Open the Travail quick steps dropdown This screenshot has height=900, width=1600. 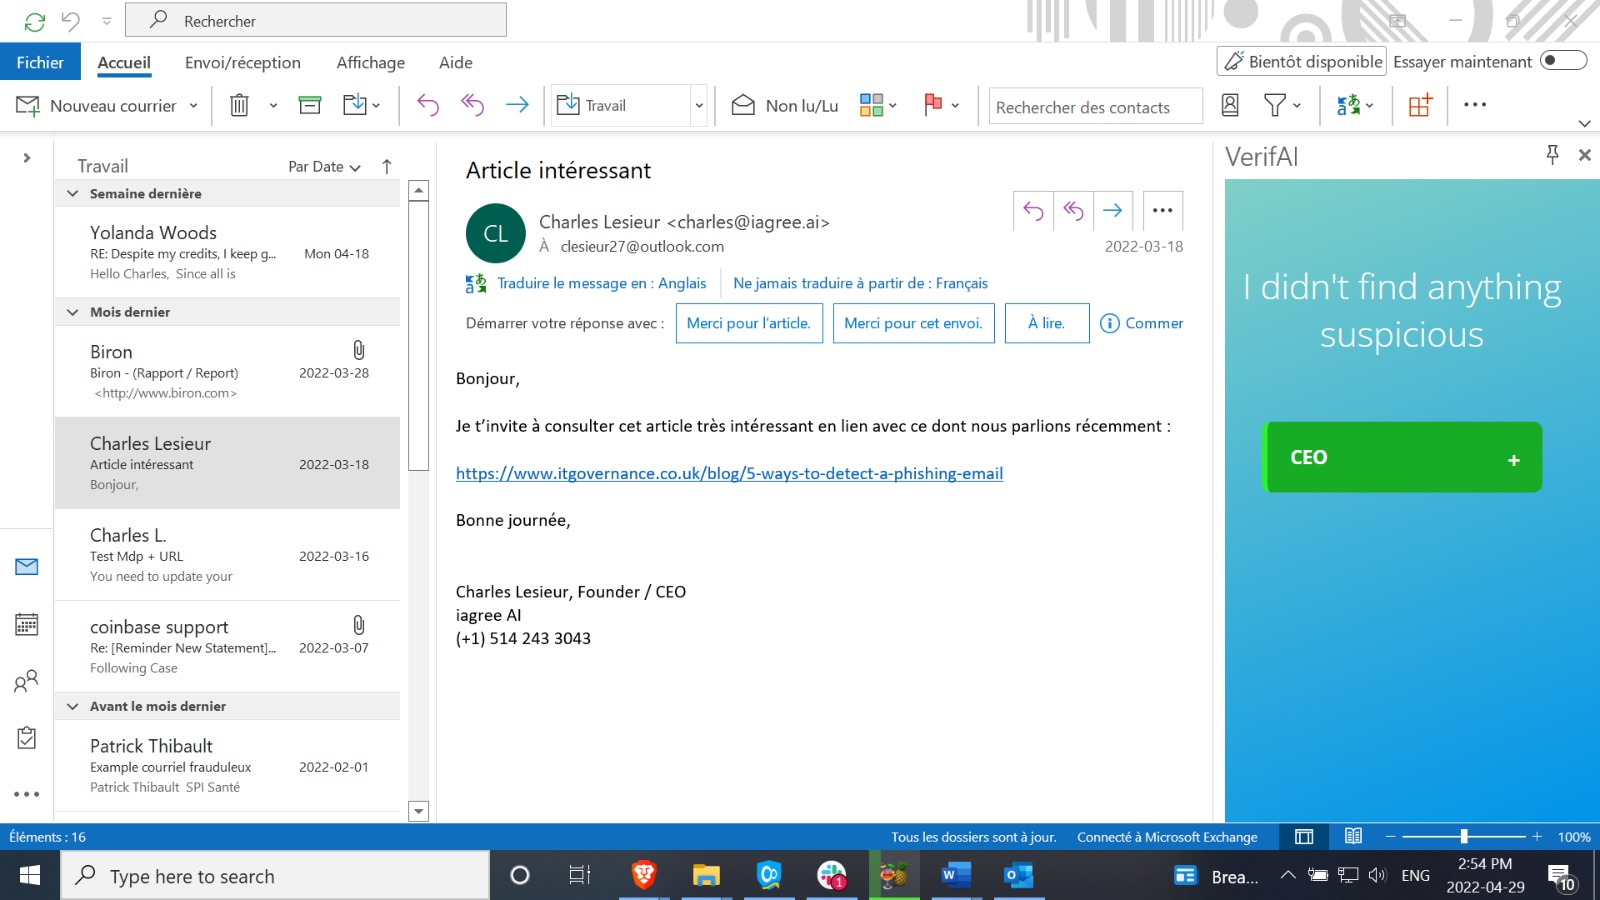click(x=699, y=106)
